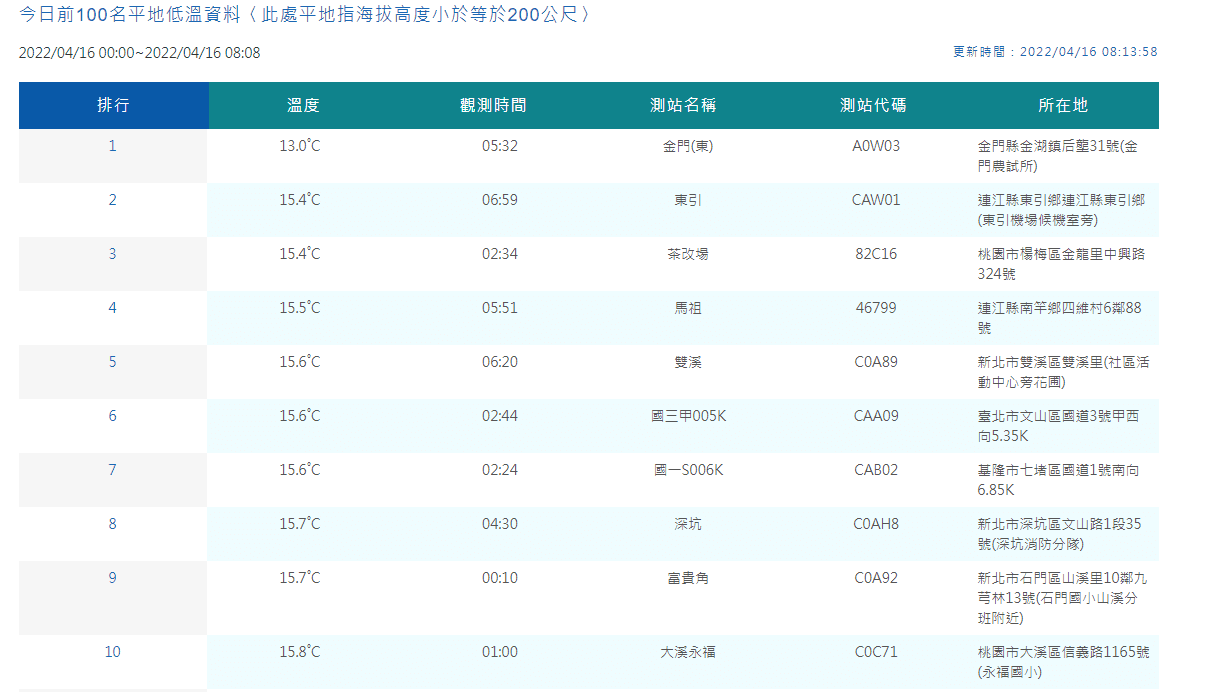Click observation time 02:44
1217x692 pixels.
point(500,415)
